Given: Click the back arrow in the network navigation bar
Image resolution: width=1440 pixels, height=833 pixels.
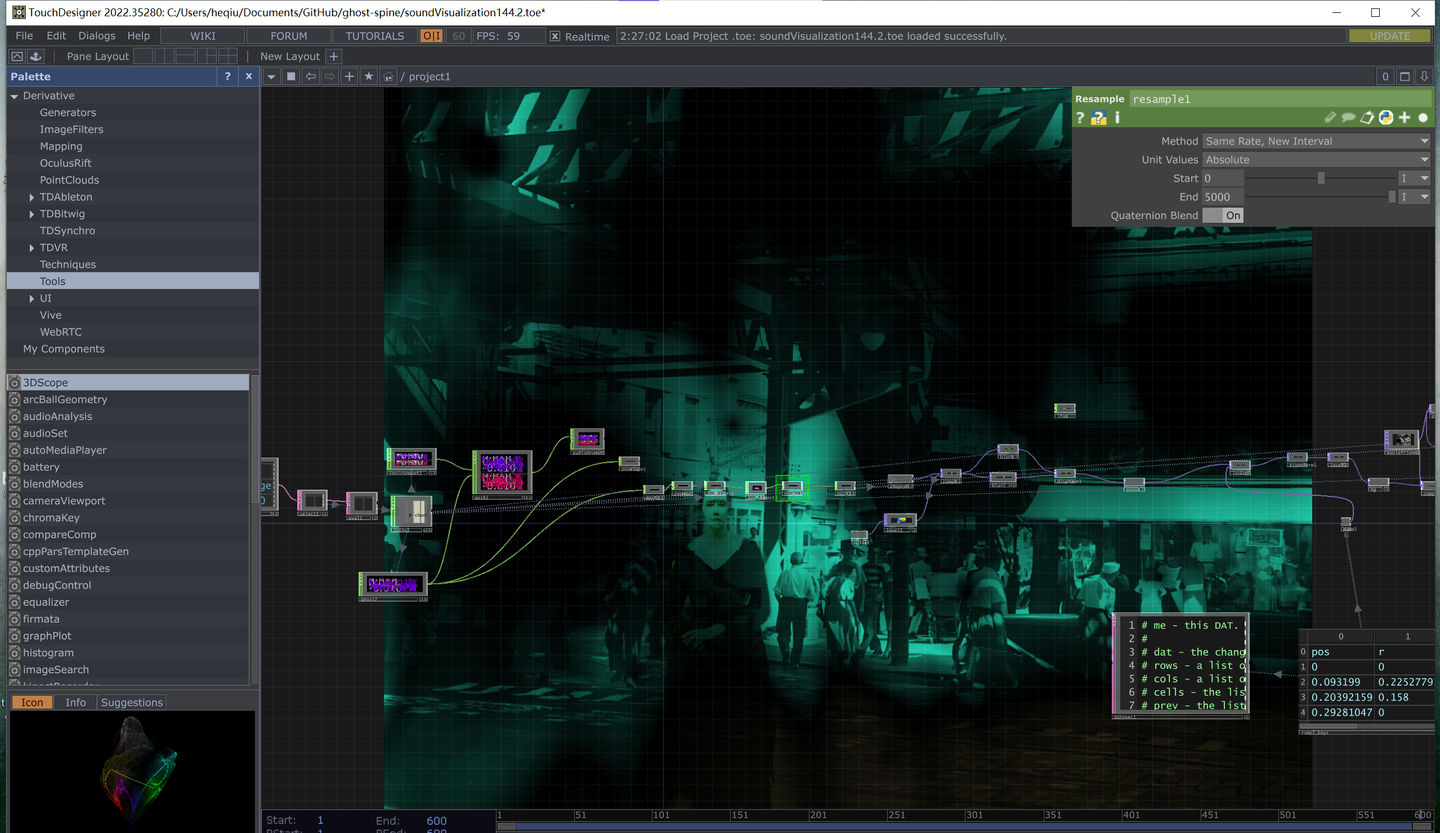Looking at the screenshot, I should pos(310,76).
